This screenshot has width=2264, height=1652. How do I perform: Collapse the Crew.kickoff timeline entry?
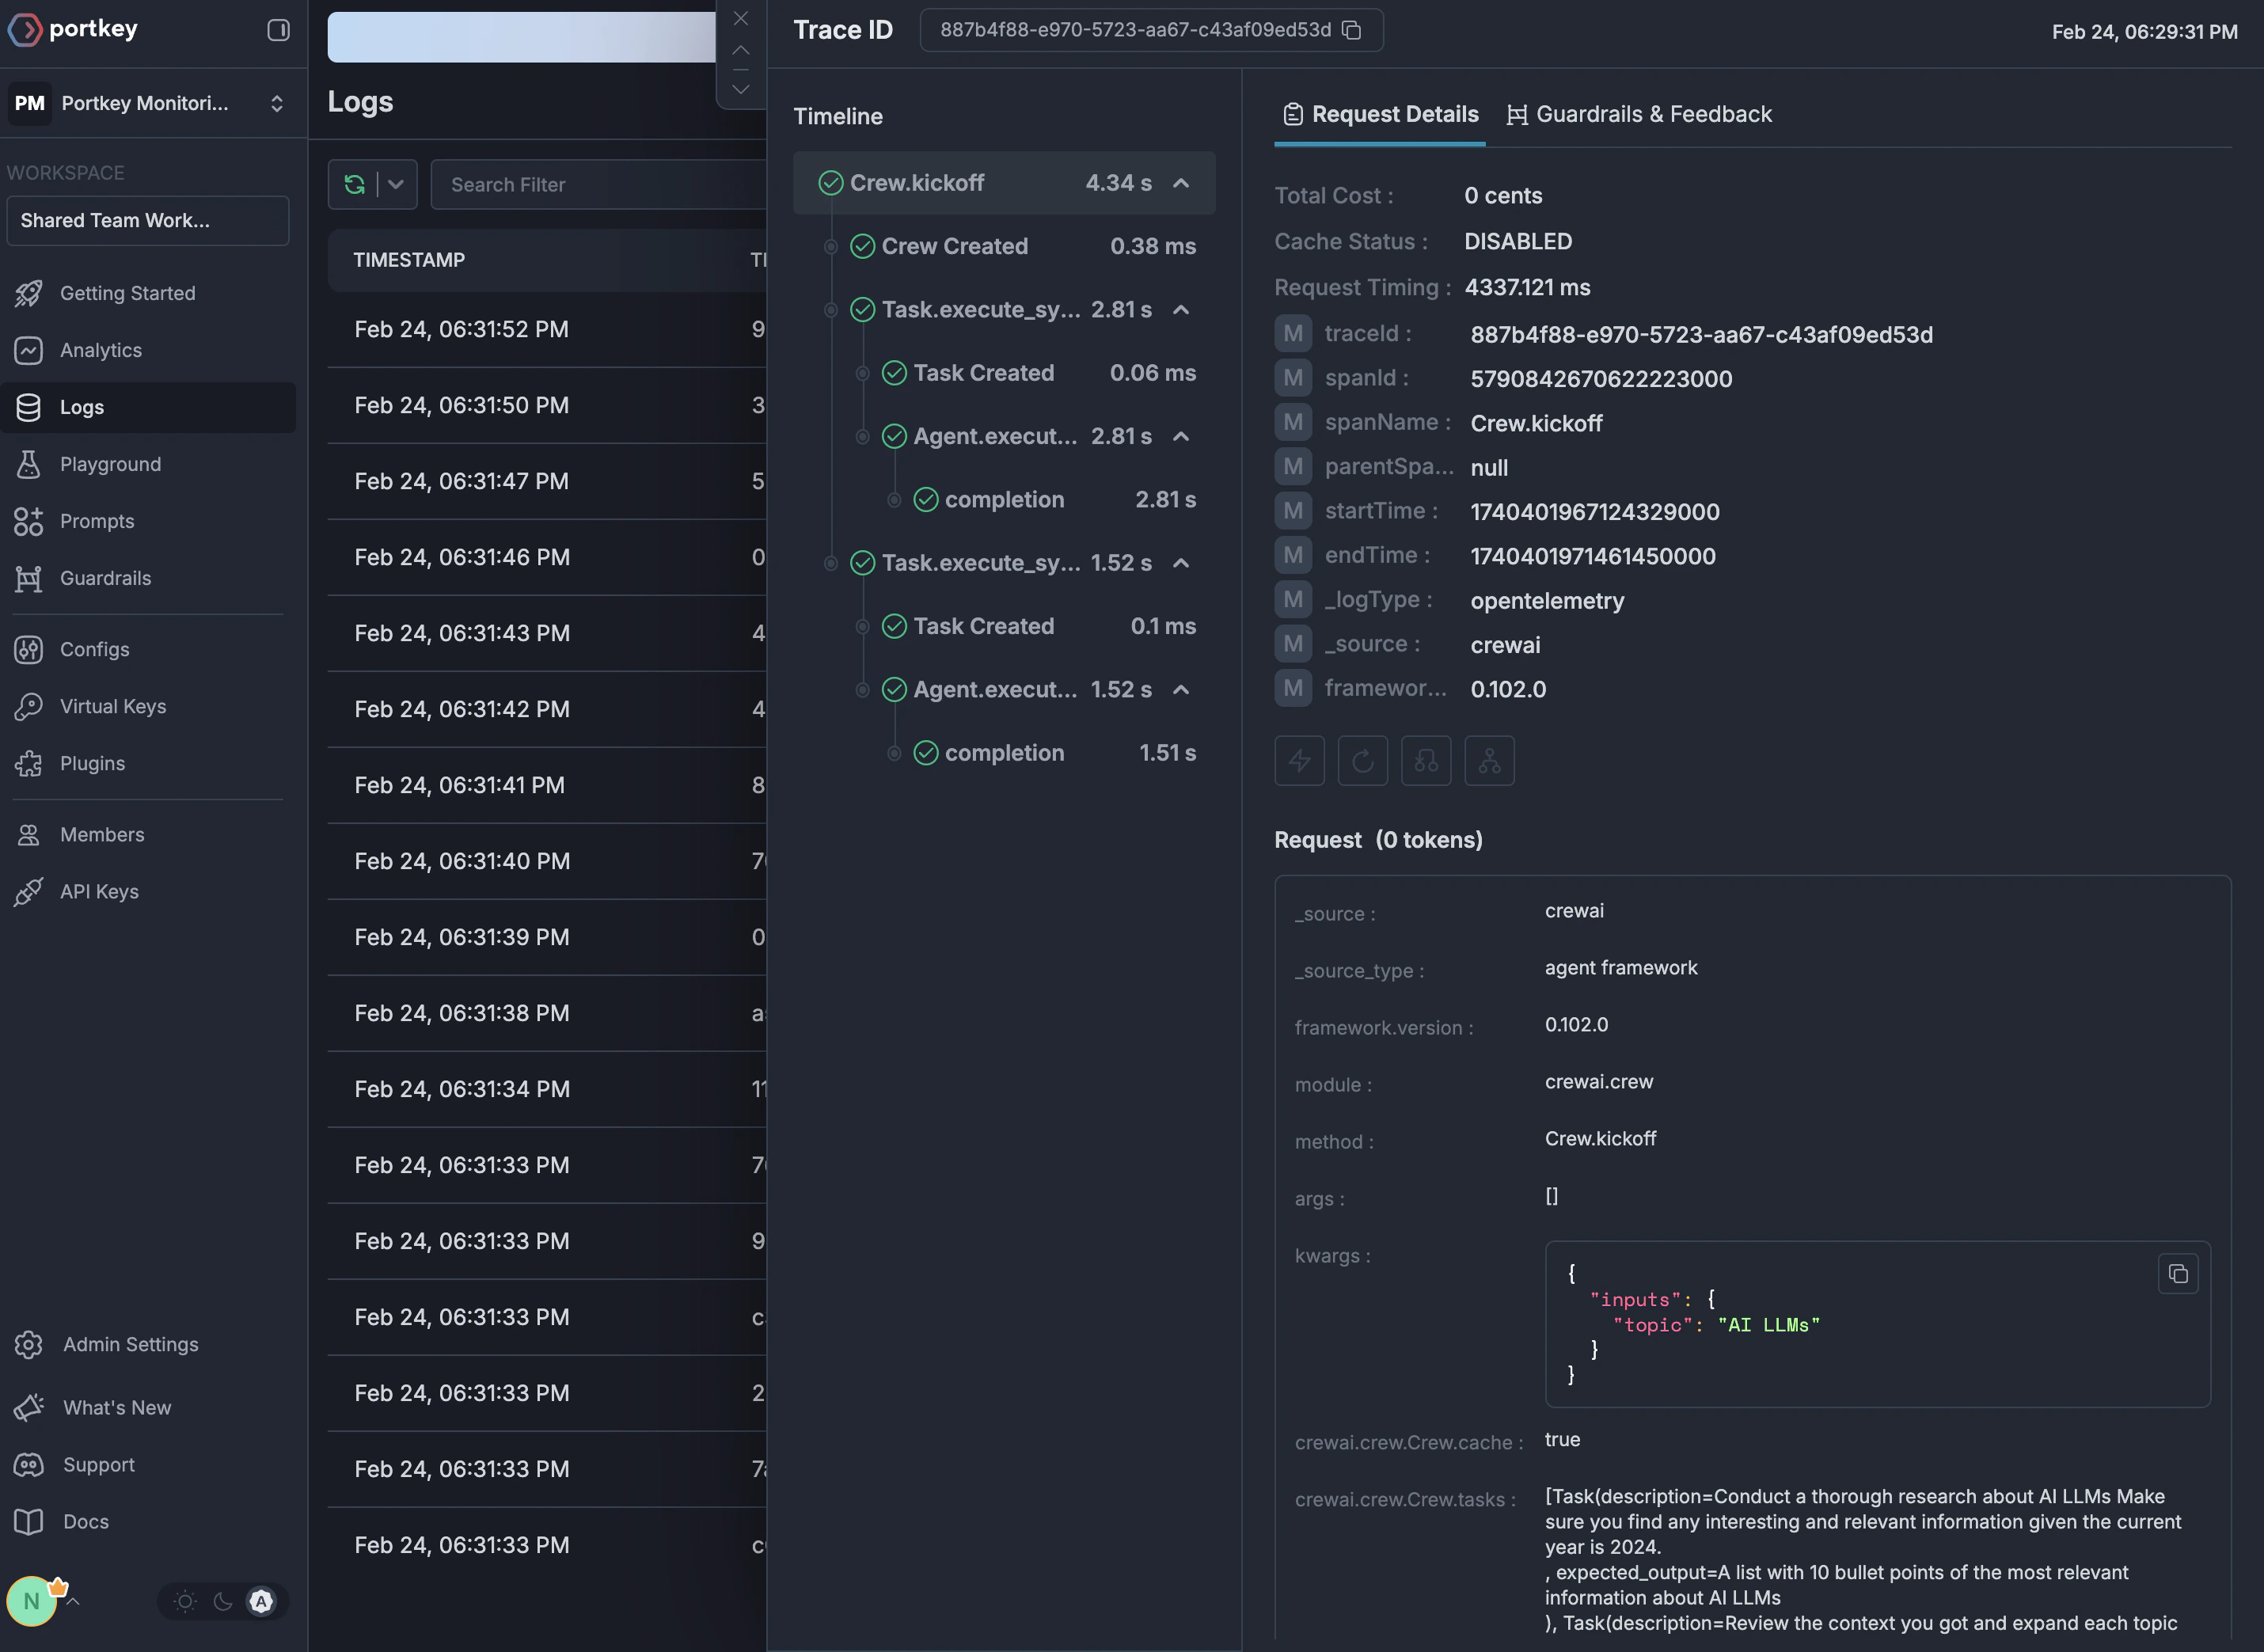click(1183, 183)
